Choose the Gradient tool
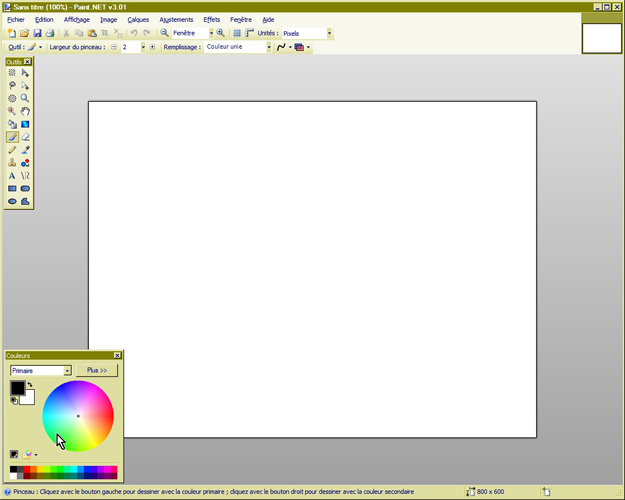The width and height of the screenshot is (625, 500). coord(25,124)
